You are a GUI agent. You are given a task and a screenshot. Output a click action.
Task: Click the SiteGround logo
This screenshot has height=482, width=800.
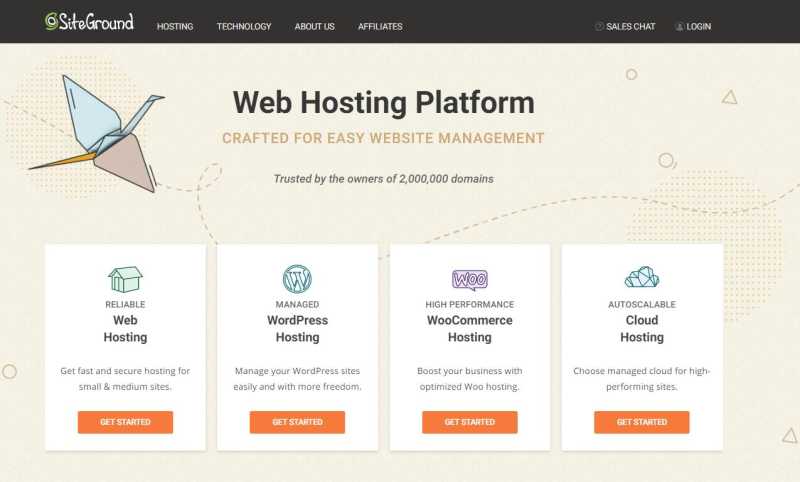89,21
